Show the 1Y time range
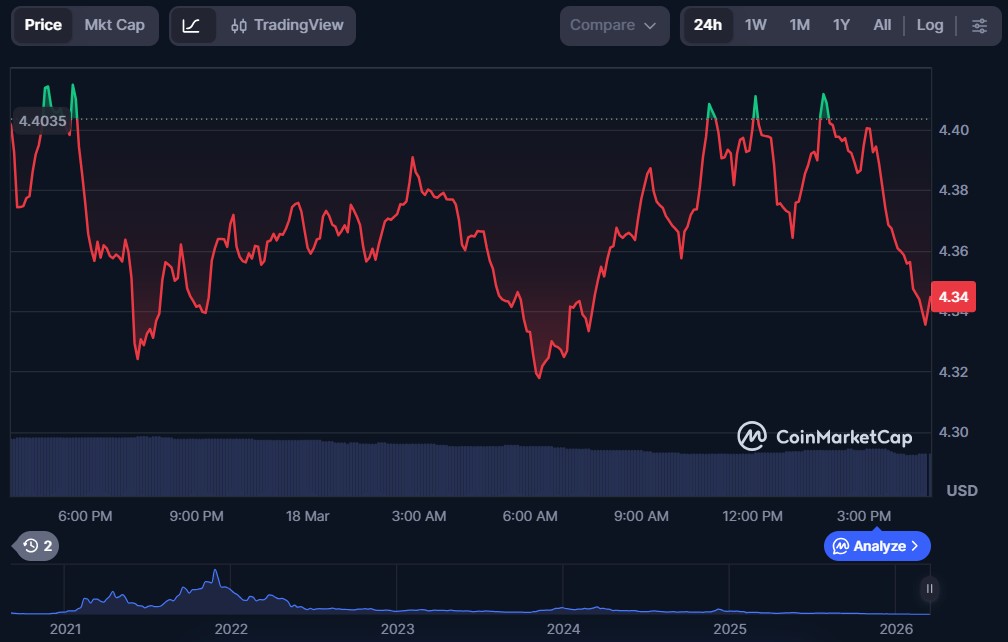 (x=841, y=25)
